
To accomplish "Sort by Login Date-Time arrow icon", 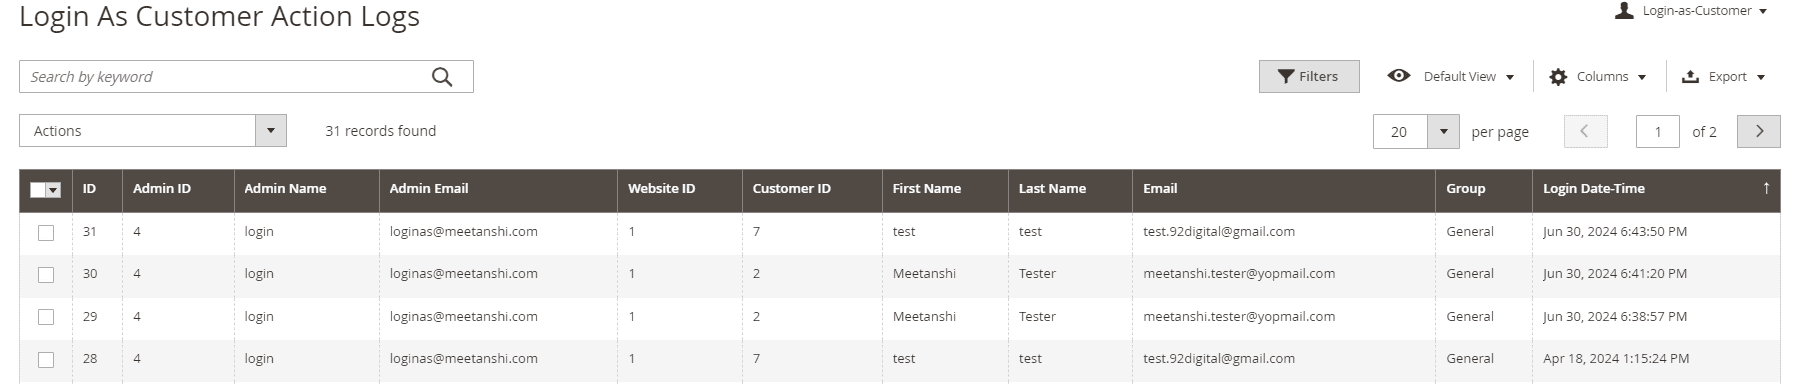I will [x=1766, y=188].
